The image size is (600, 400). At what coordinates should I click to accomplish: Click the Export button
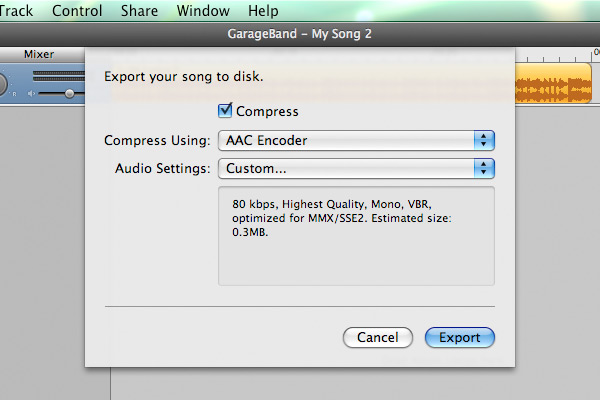460,338
